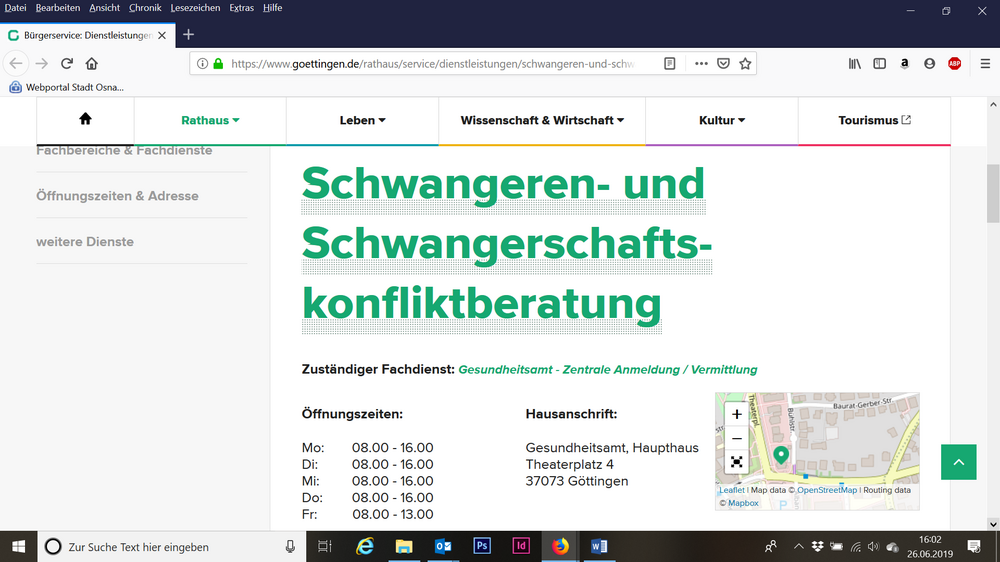Image resolution: width=1000 pixels, height=562 pixels.
Task: Reload the page with the refresh icon
Action: 67,63
